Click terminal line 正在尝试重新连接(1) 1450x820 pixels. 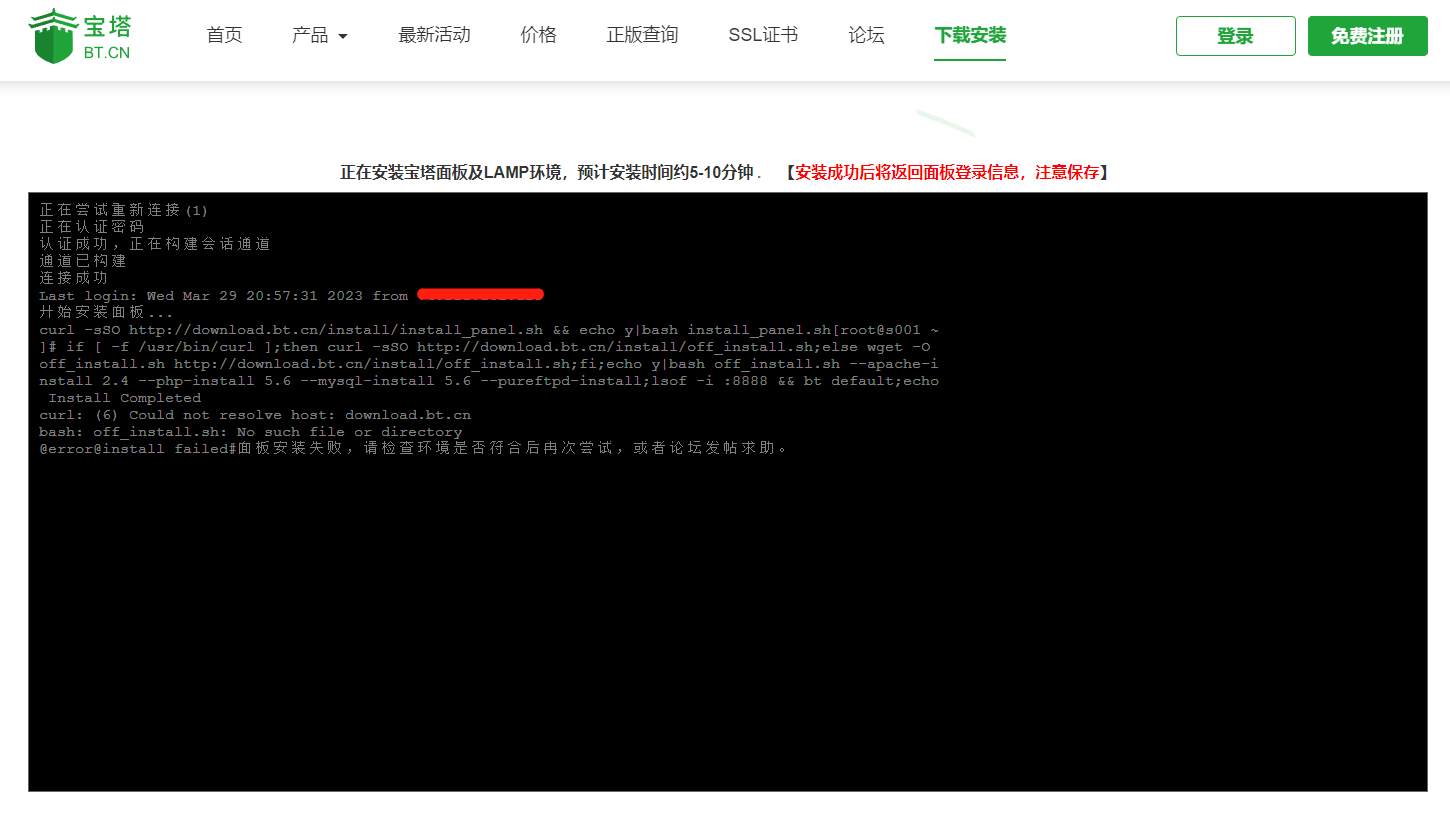124,211
